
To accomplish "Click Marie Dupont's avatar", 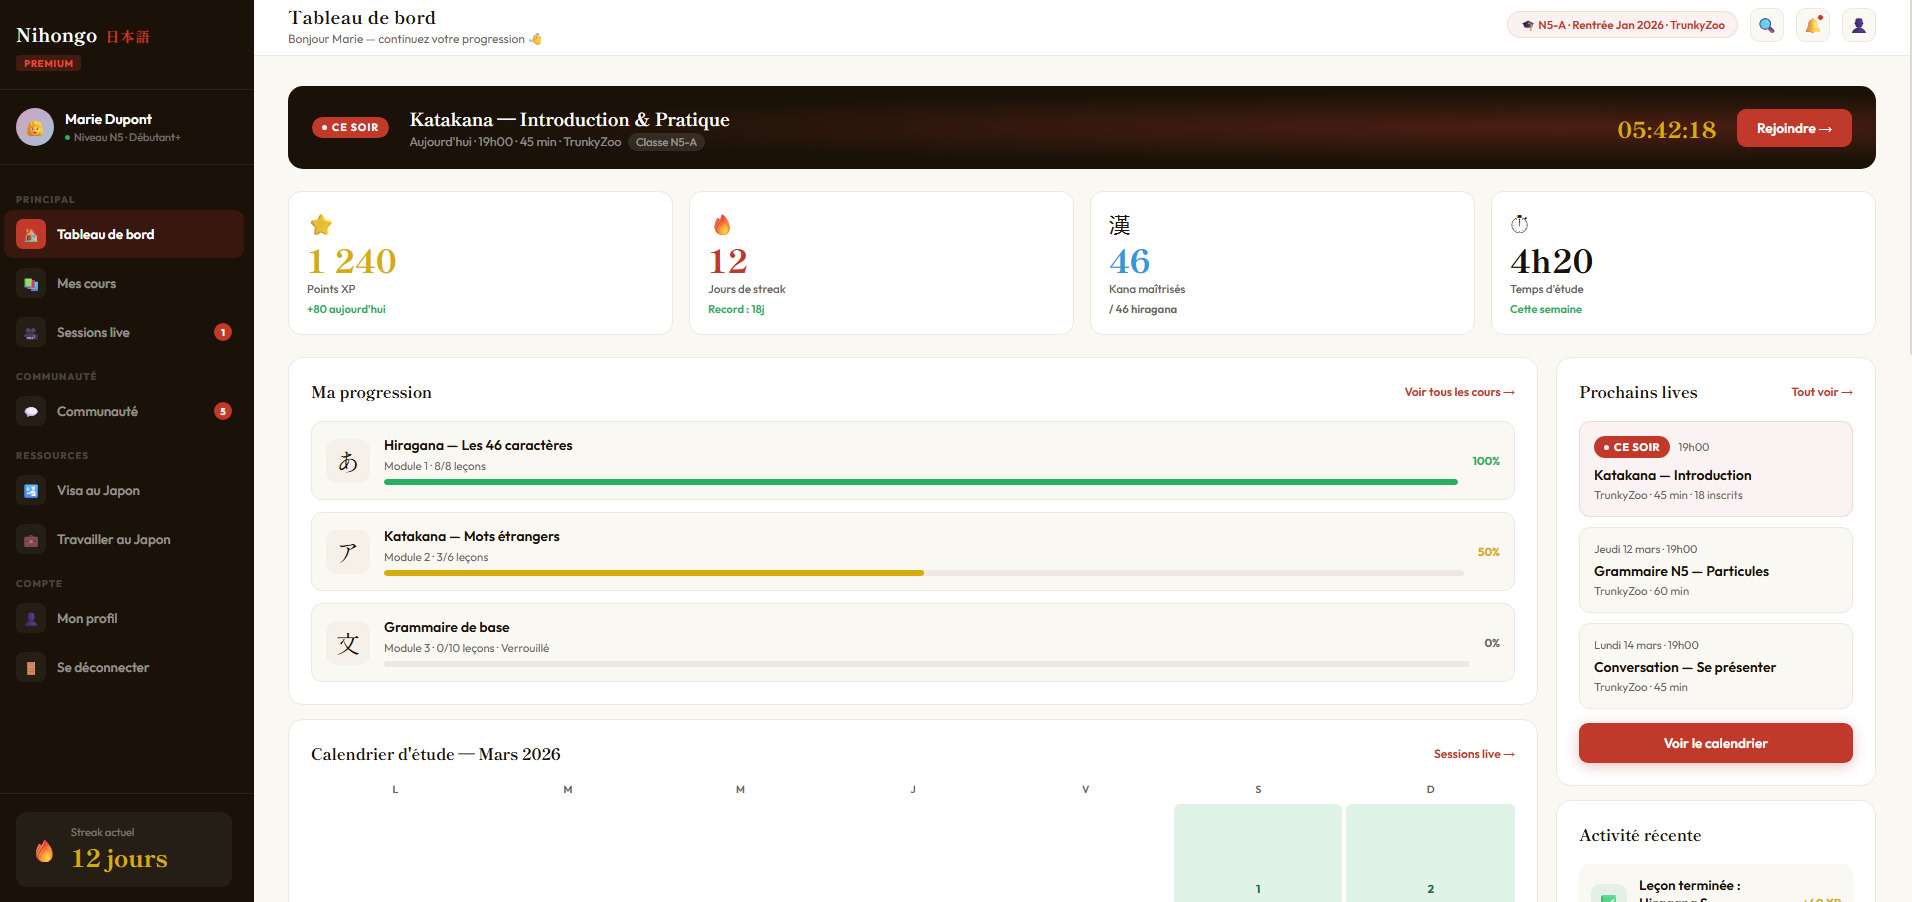I will (x=35, y=127).
